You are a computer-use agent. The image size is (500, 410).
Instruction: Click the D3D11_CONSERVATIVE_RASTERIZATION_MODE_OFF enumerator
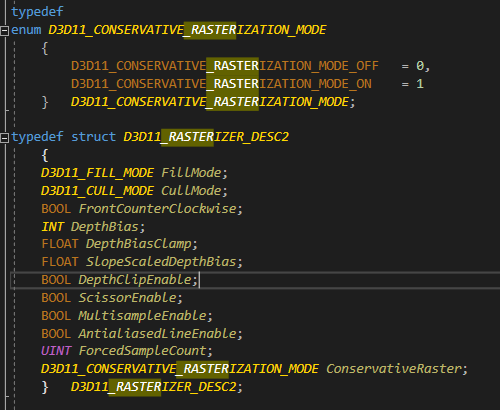click(225, 66)
